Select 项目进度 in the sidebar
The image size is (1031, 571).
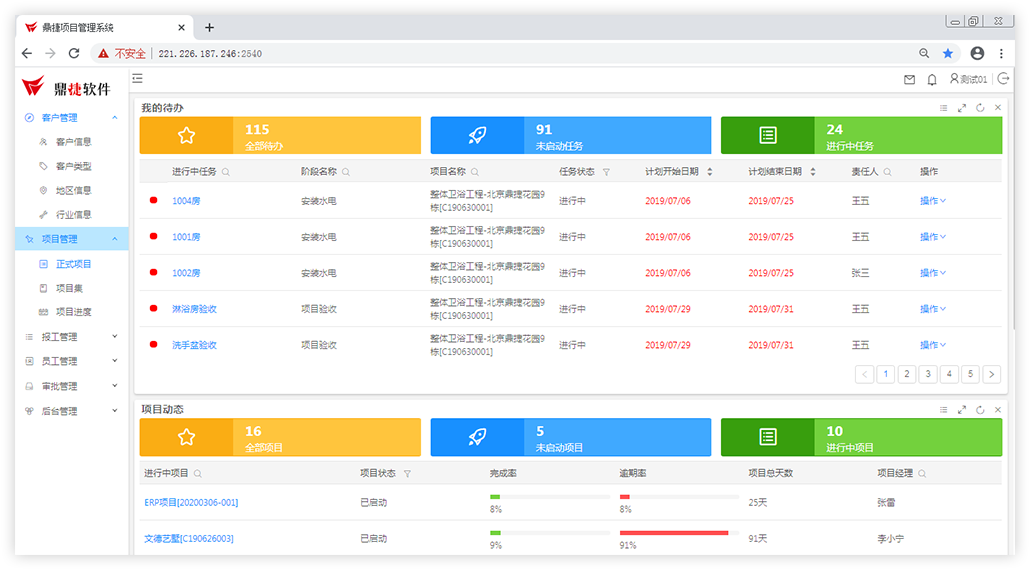(x=73, y=312)
